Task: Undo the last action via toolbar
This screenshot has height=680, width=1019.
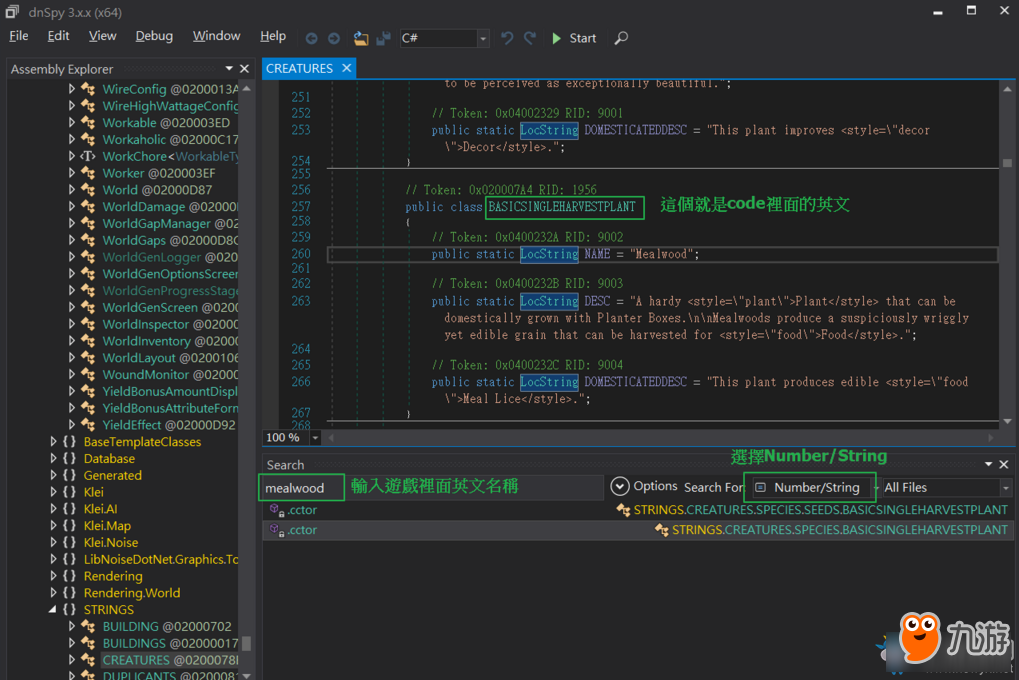Action: click(507, 38)
